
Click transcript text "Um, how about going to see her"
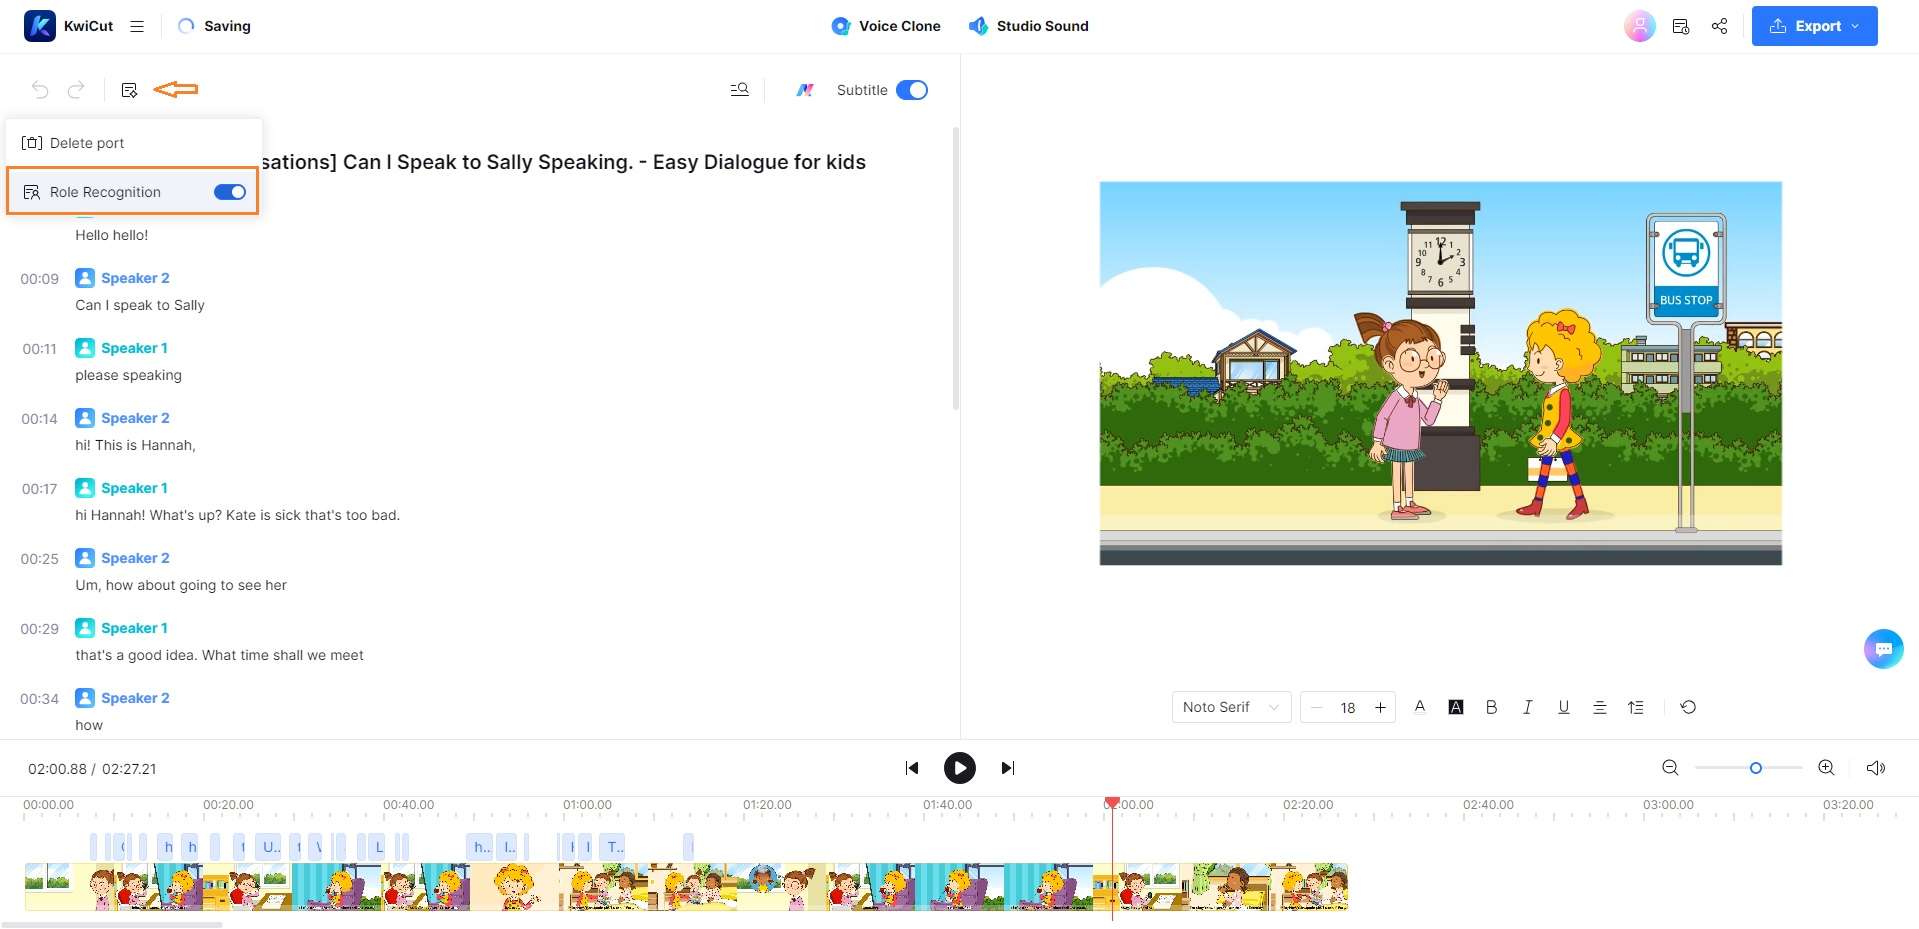[x=181, y=585]
